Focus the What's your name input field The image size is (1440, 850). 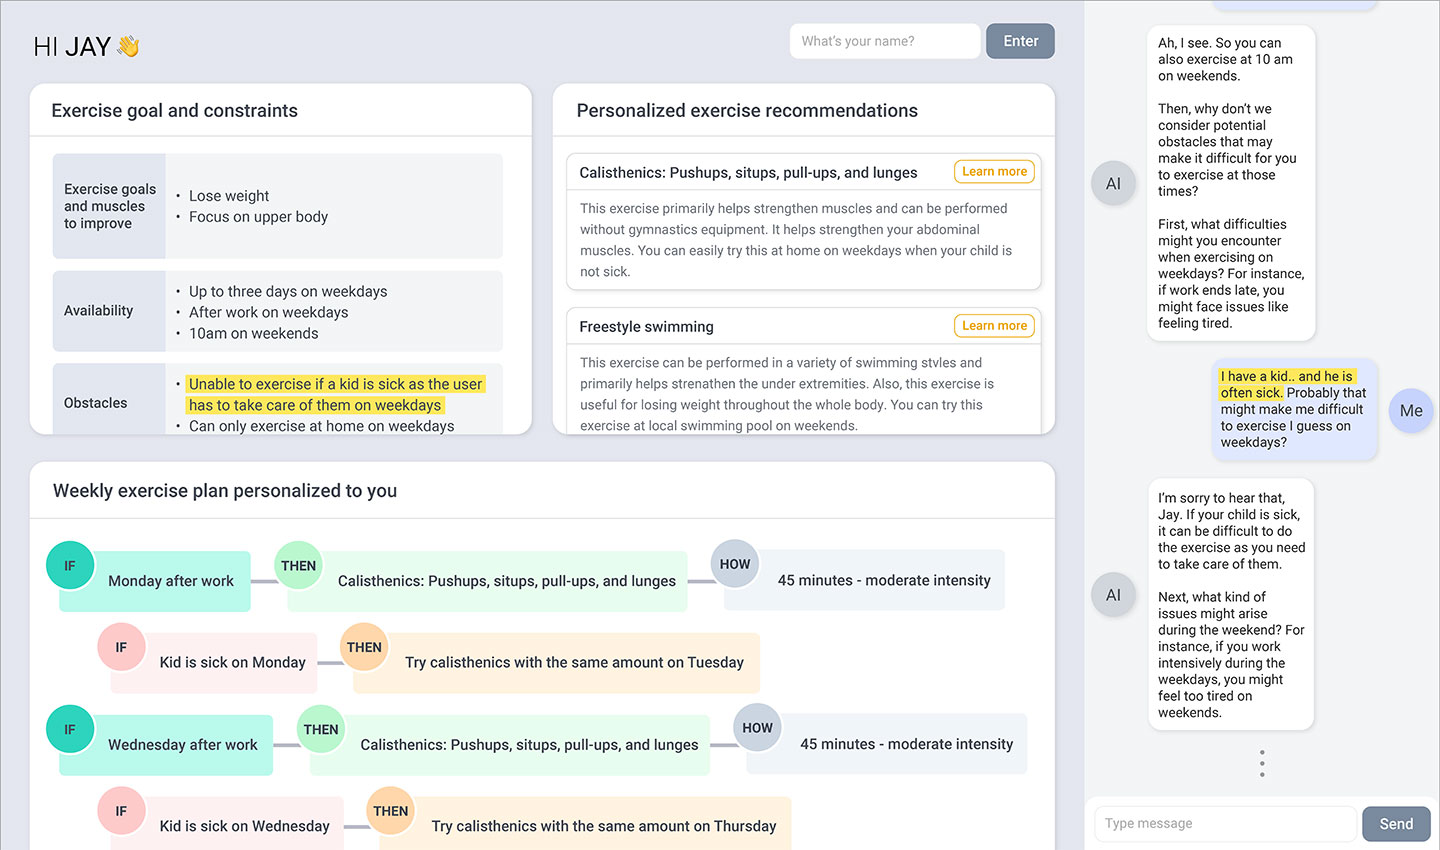tap(885, 41)
